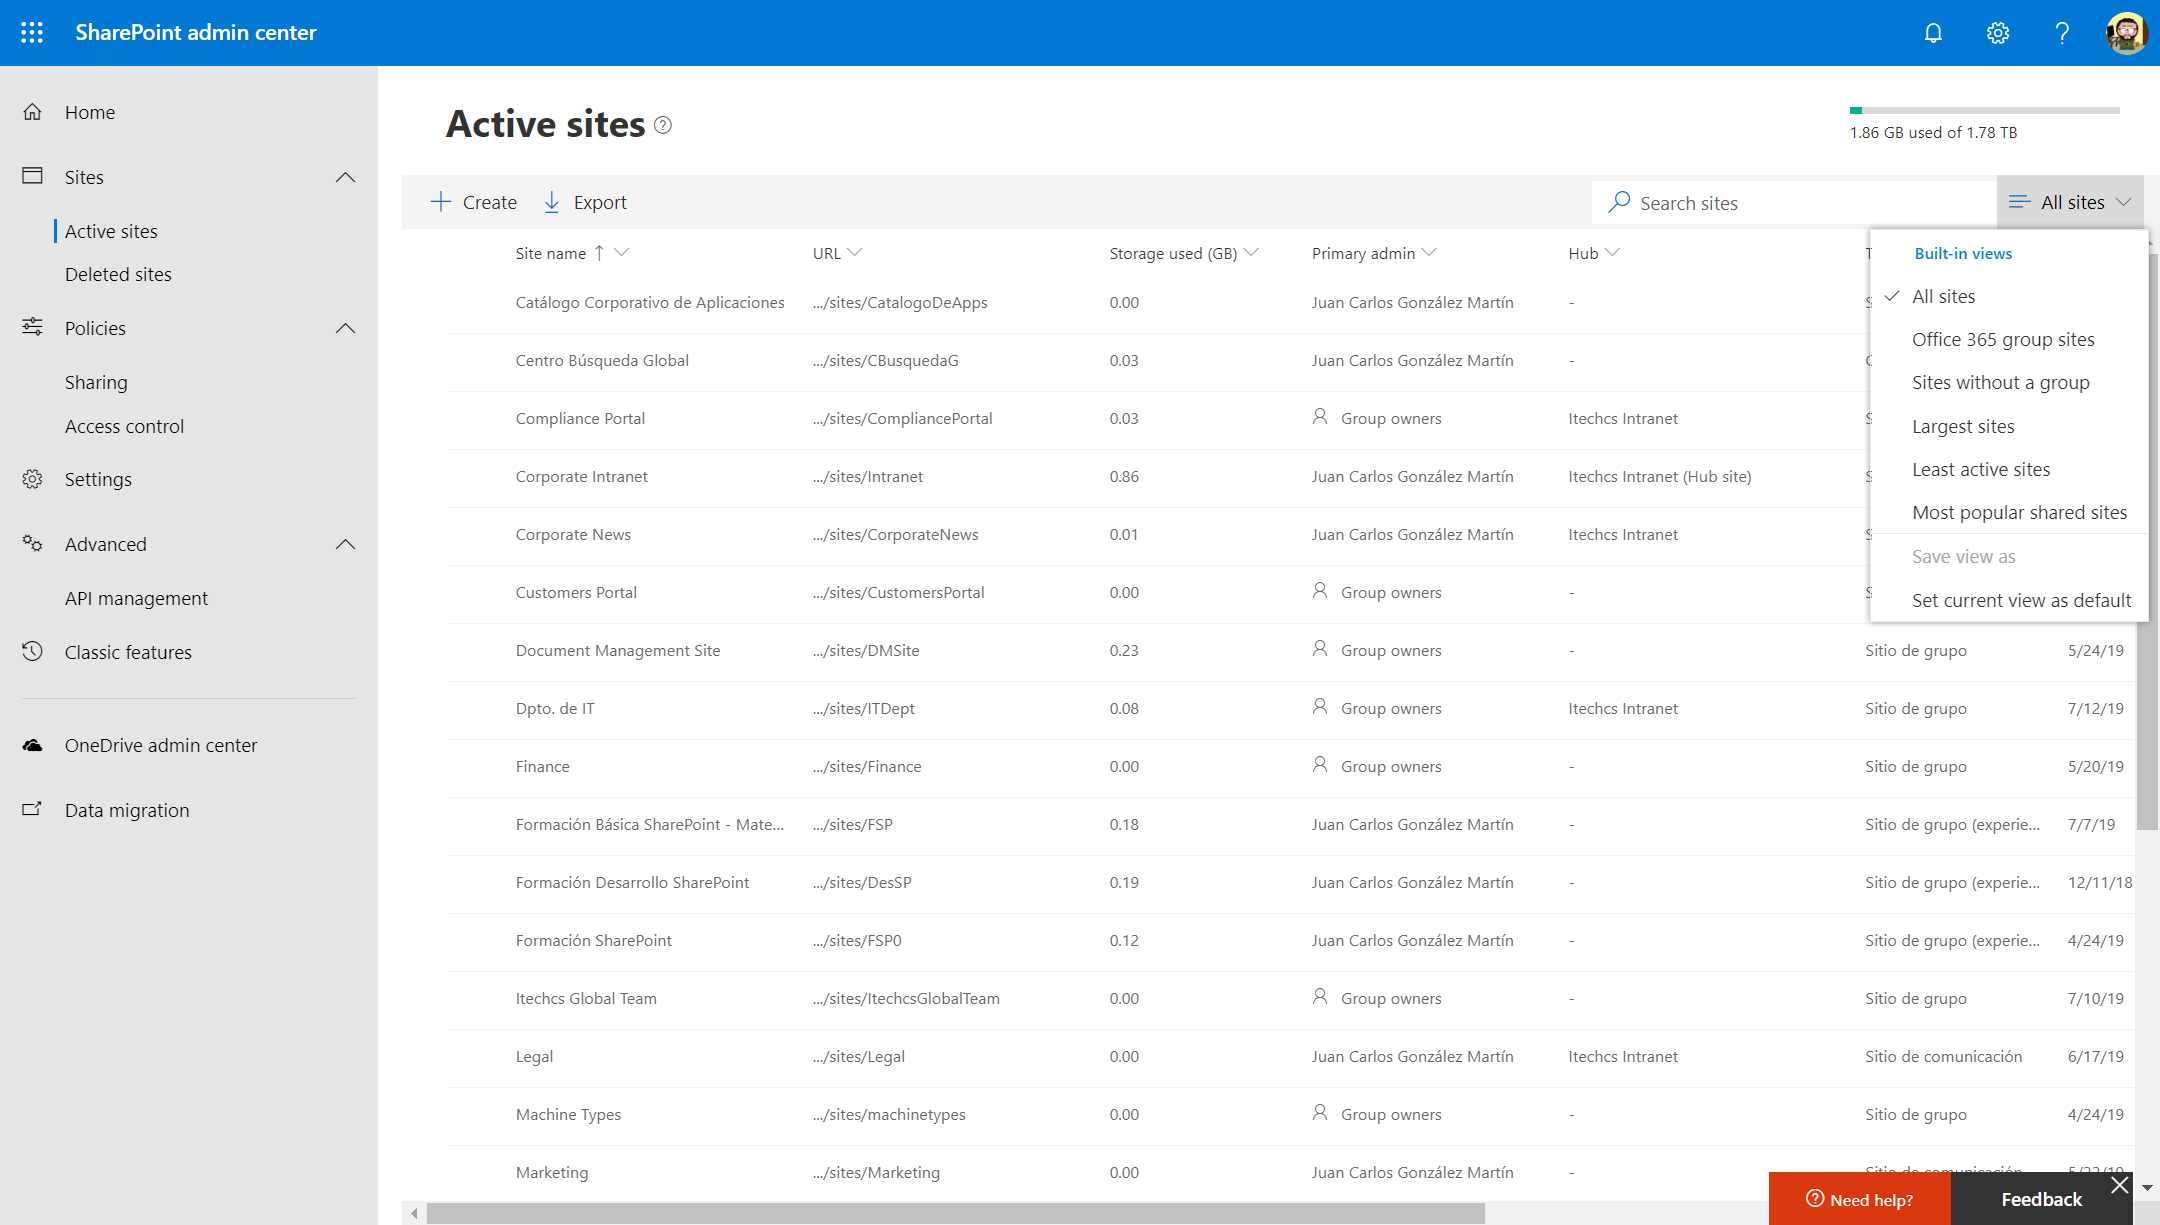Click the Search sites input field

click(x=1790, y=202)
